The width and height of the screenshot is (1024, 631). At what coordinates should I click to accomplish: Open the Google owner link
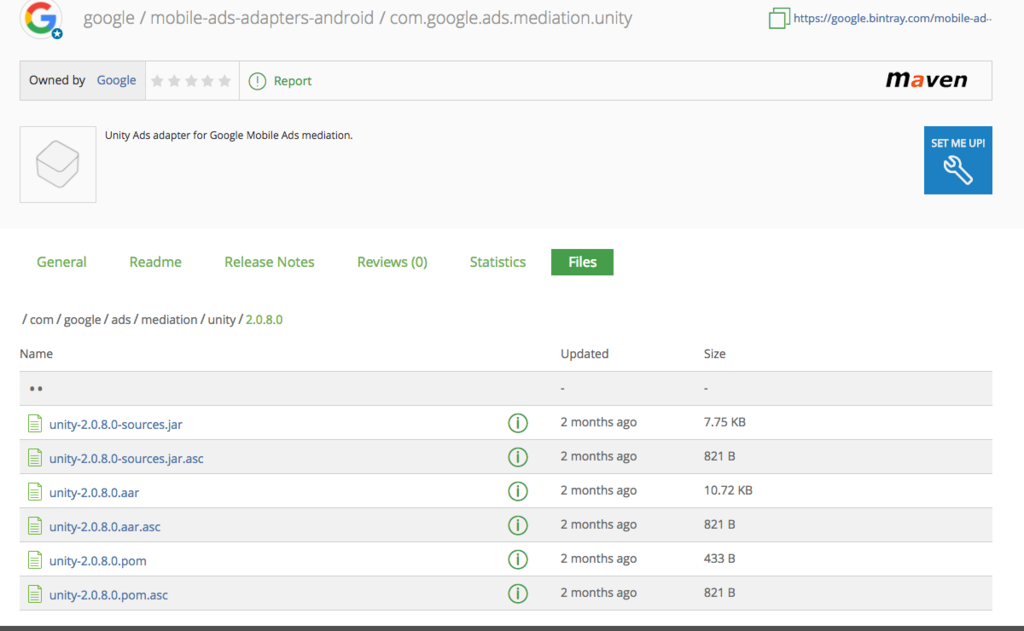[116, 80]
